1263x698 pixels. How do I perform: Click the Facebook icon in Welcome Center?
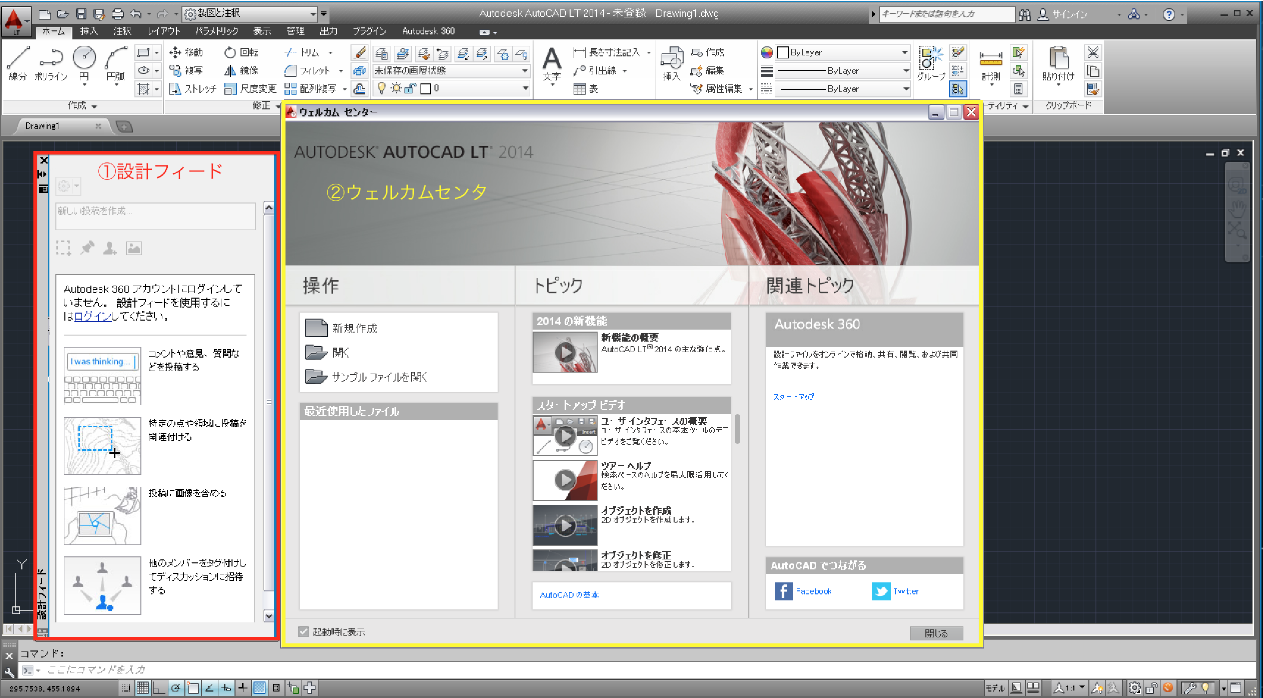coord(784,591)
